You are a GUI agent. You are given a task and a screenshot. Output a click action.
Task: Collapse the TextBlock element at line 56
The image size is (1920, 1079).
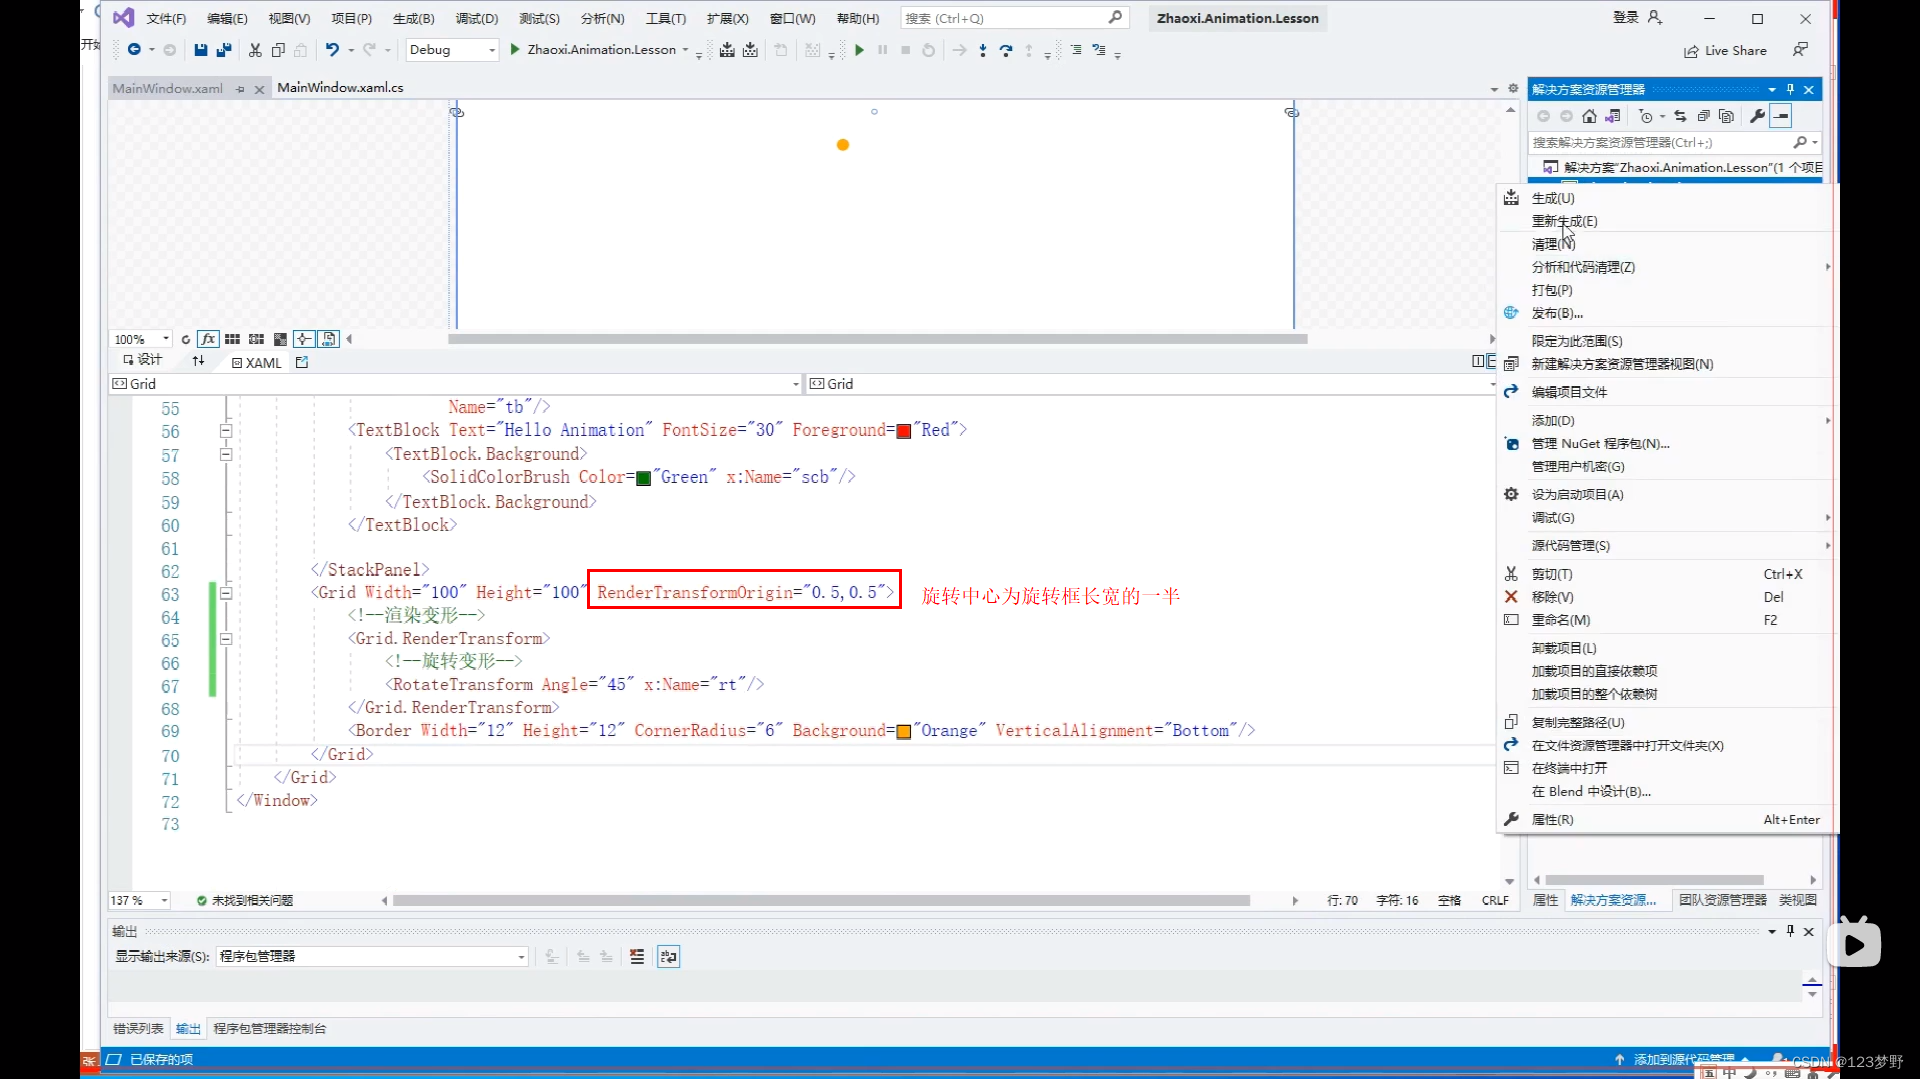point(226,431)
